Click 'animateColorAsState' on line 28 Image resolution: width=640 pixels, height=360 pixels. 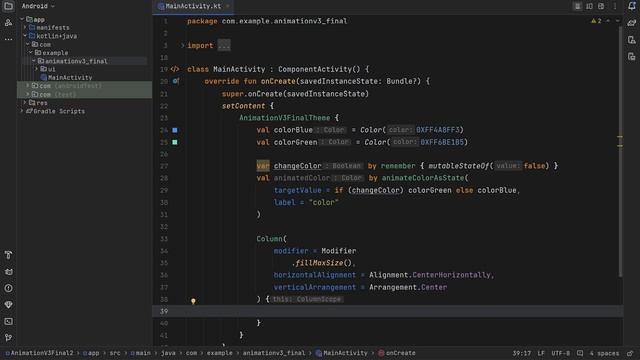(423, 178)
